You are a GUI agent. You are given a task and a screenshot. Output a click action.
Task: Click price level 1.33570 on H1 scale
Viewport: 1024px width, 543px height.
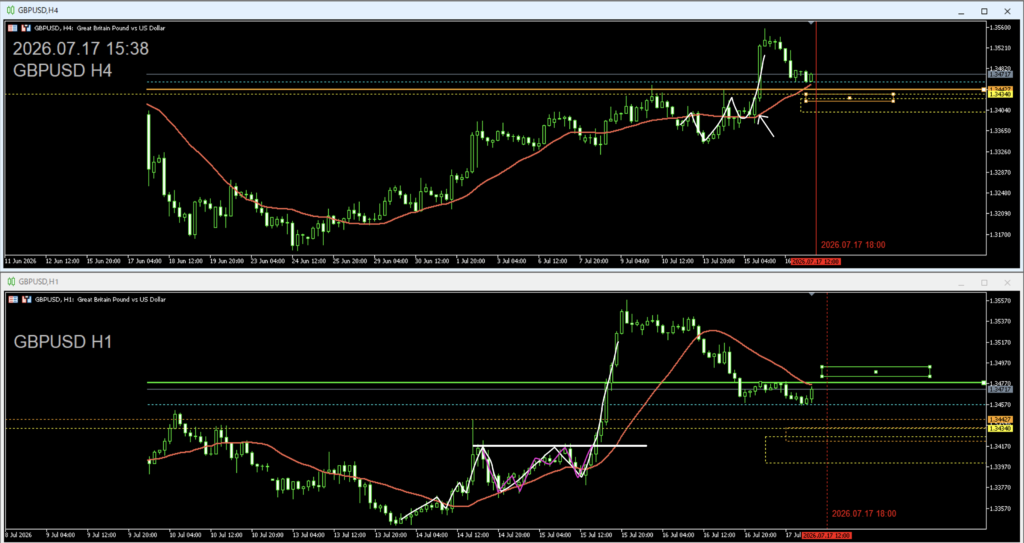(x=1000, y=508)
